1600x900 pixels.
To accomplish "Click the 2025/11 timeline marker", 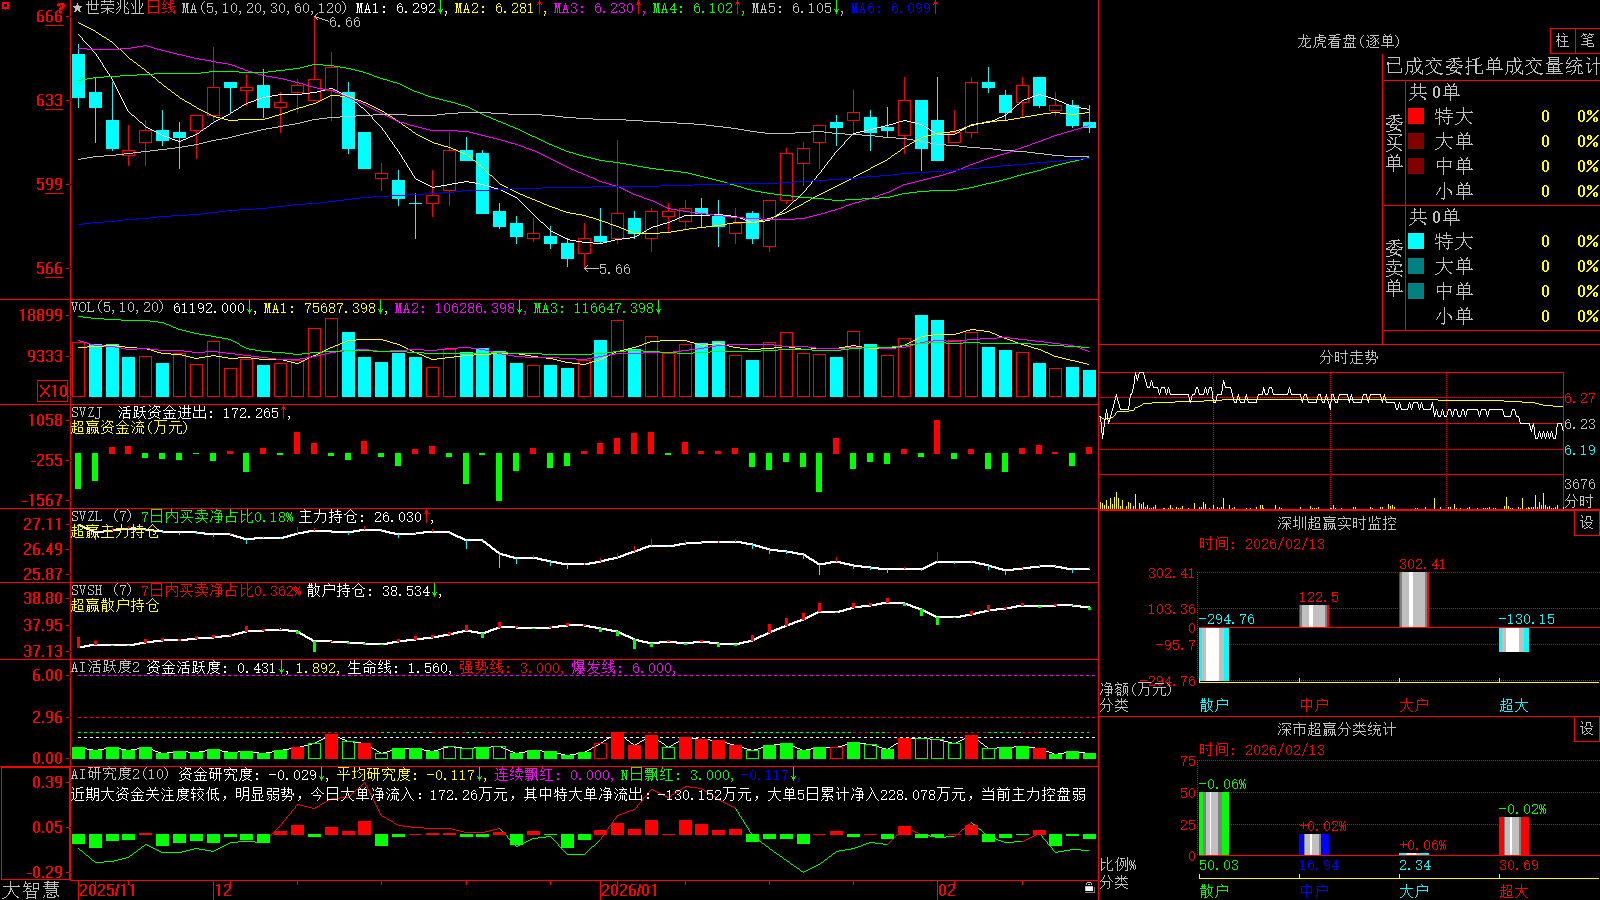I will click(x=107, y=890).
